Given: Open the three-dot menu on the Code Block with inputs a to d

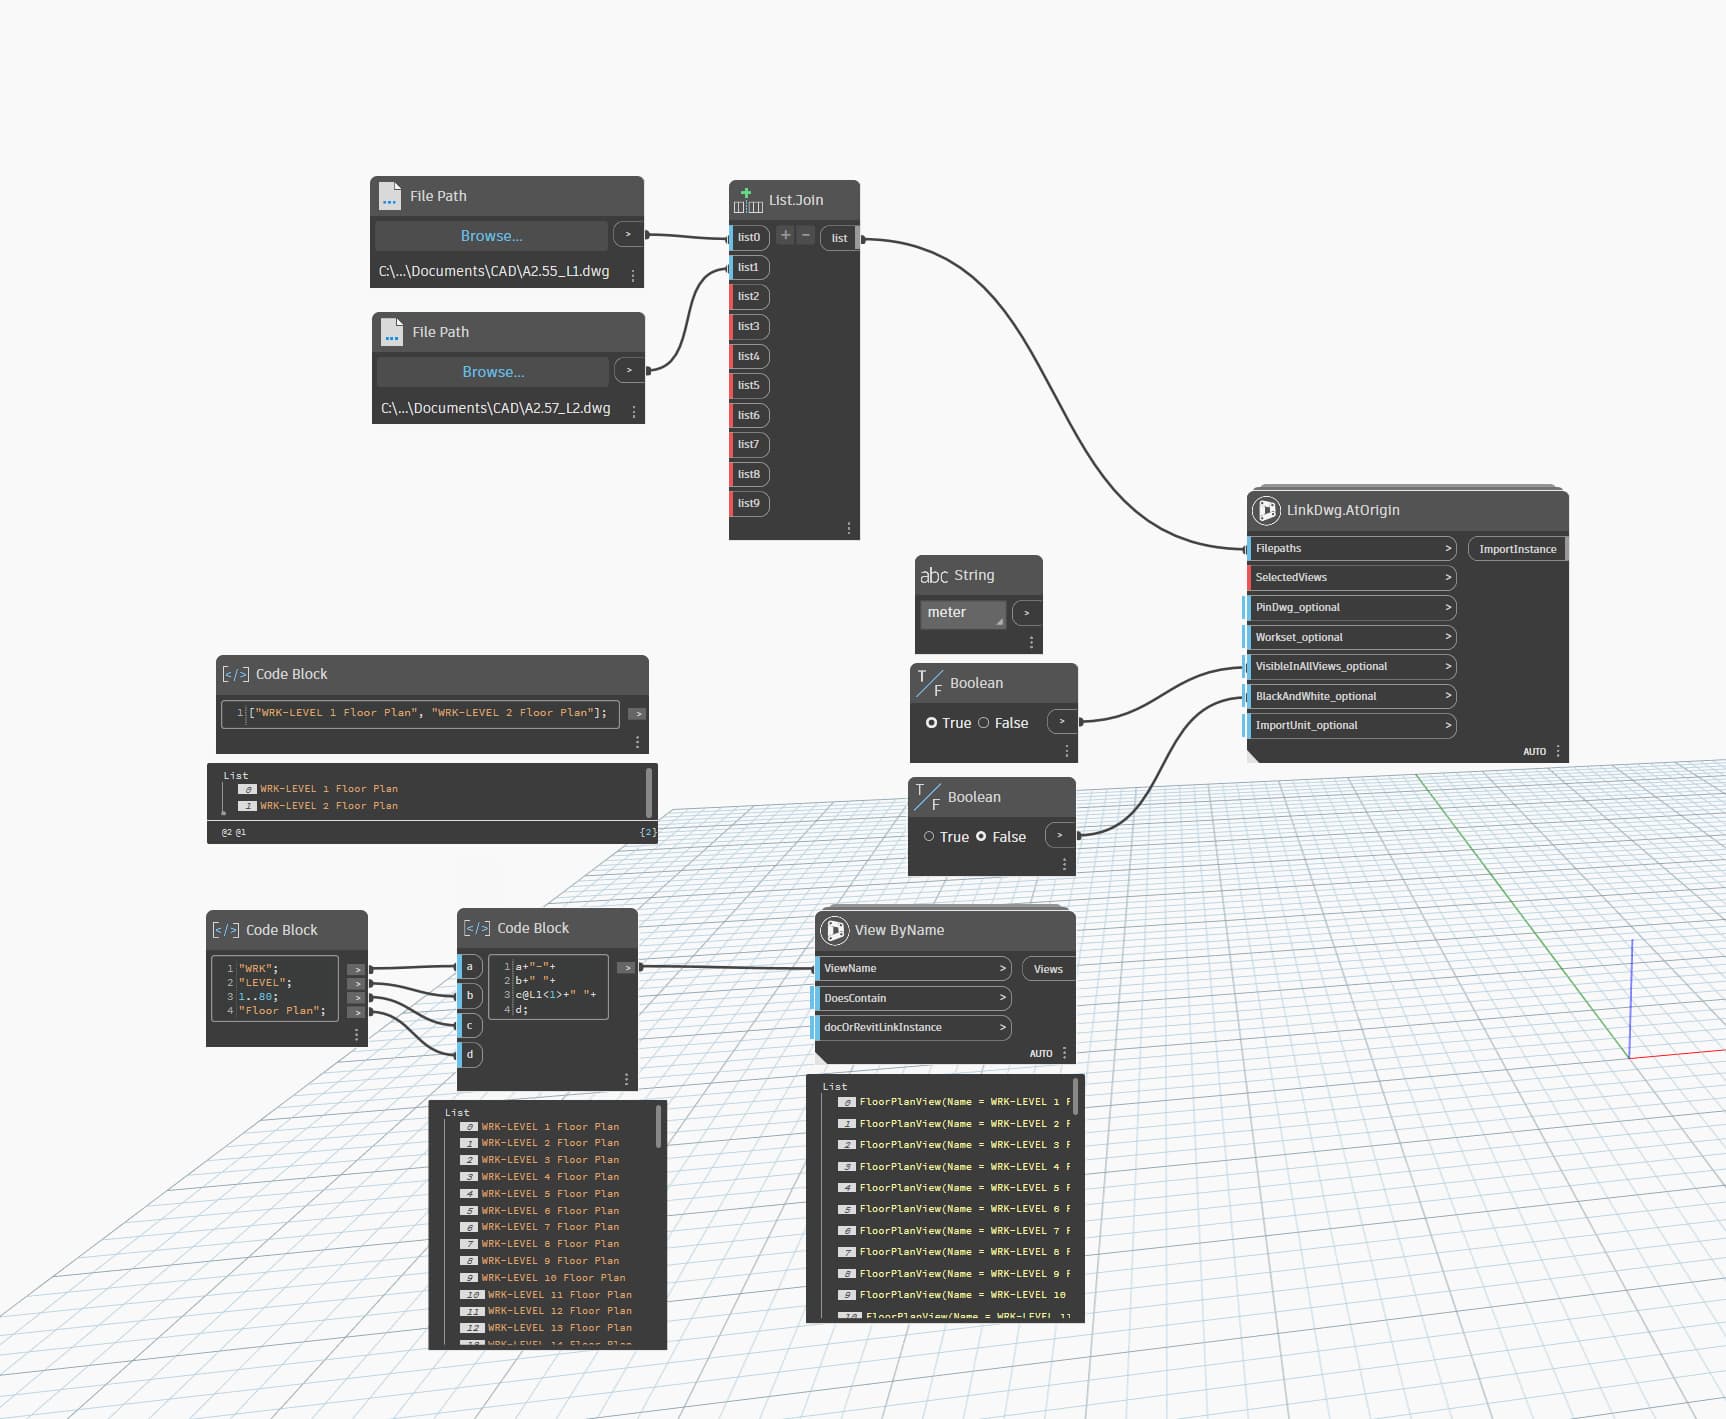Looking at the screenshot, I should pos(626,1079).
